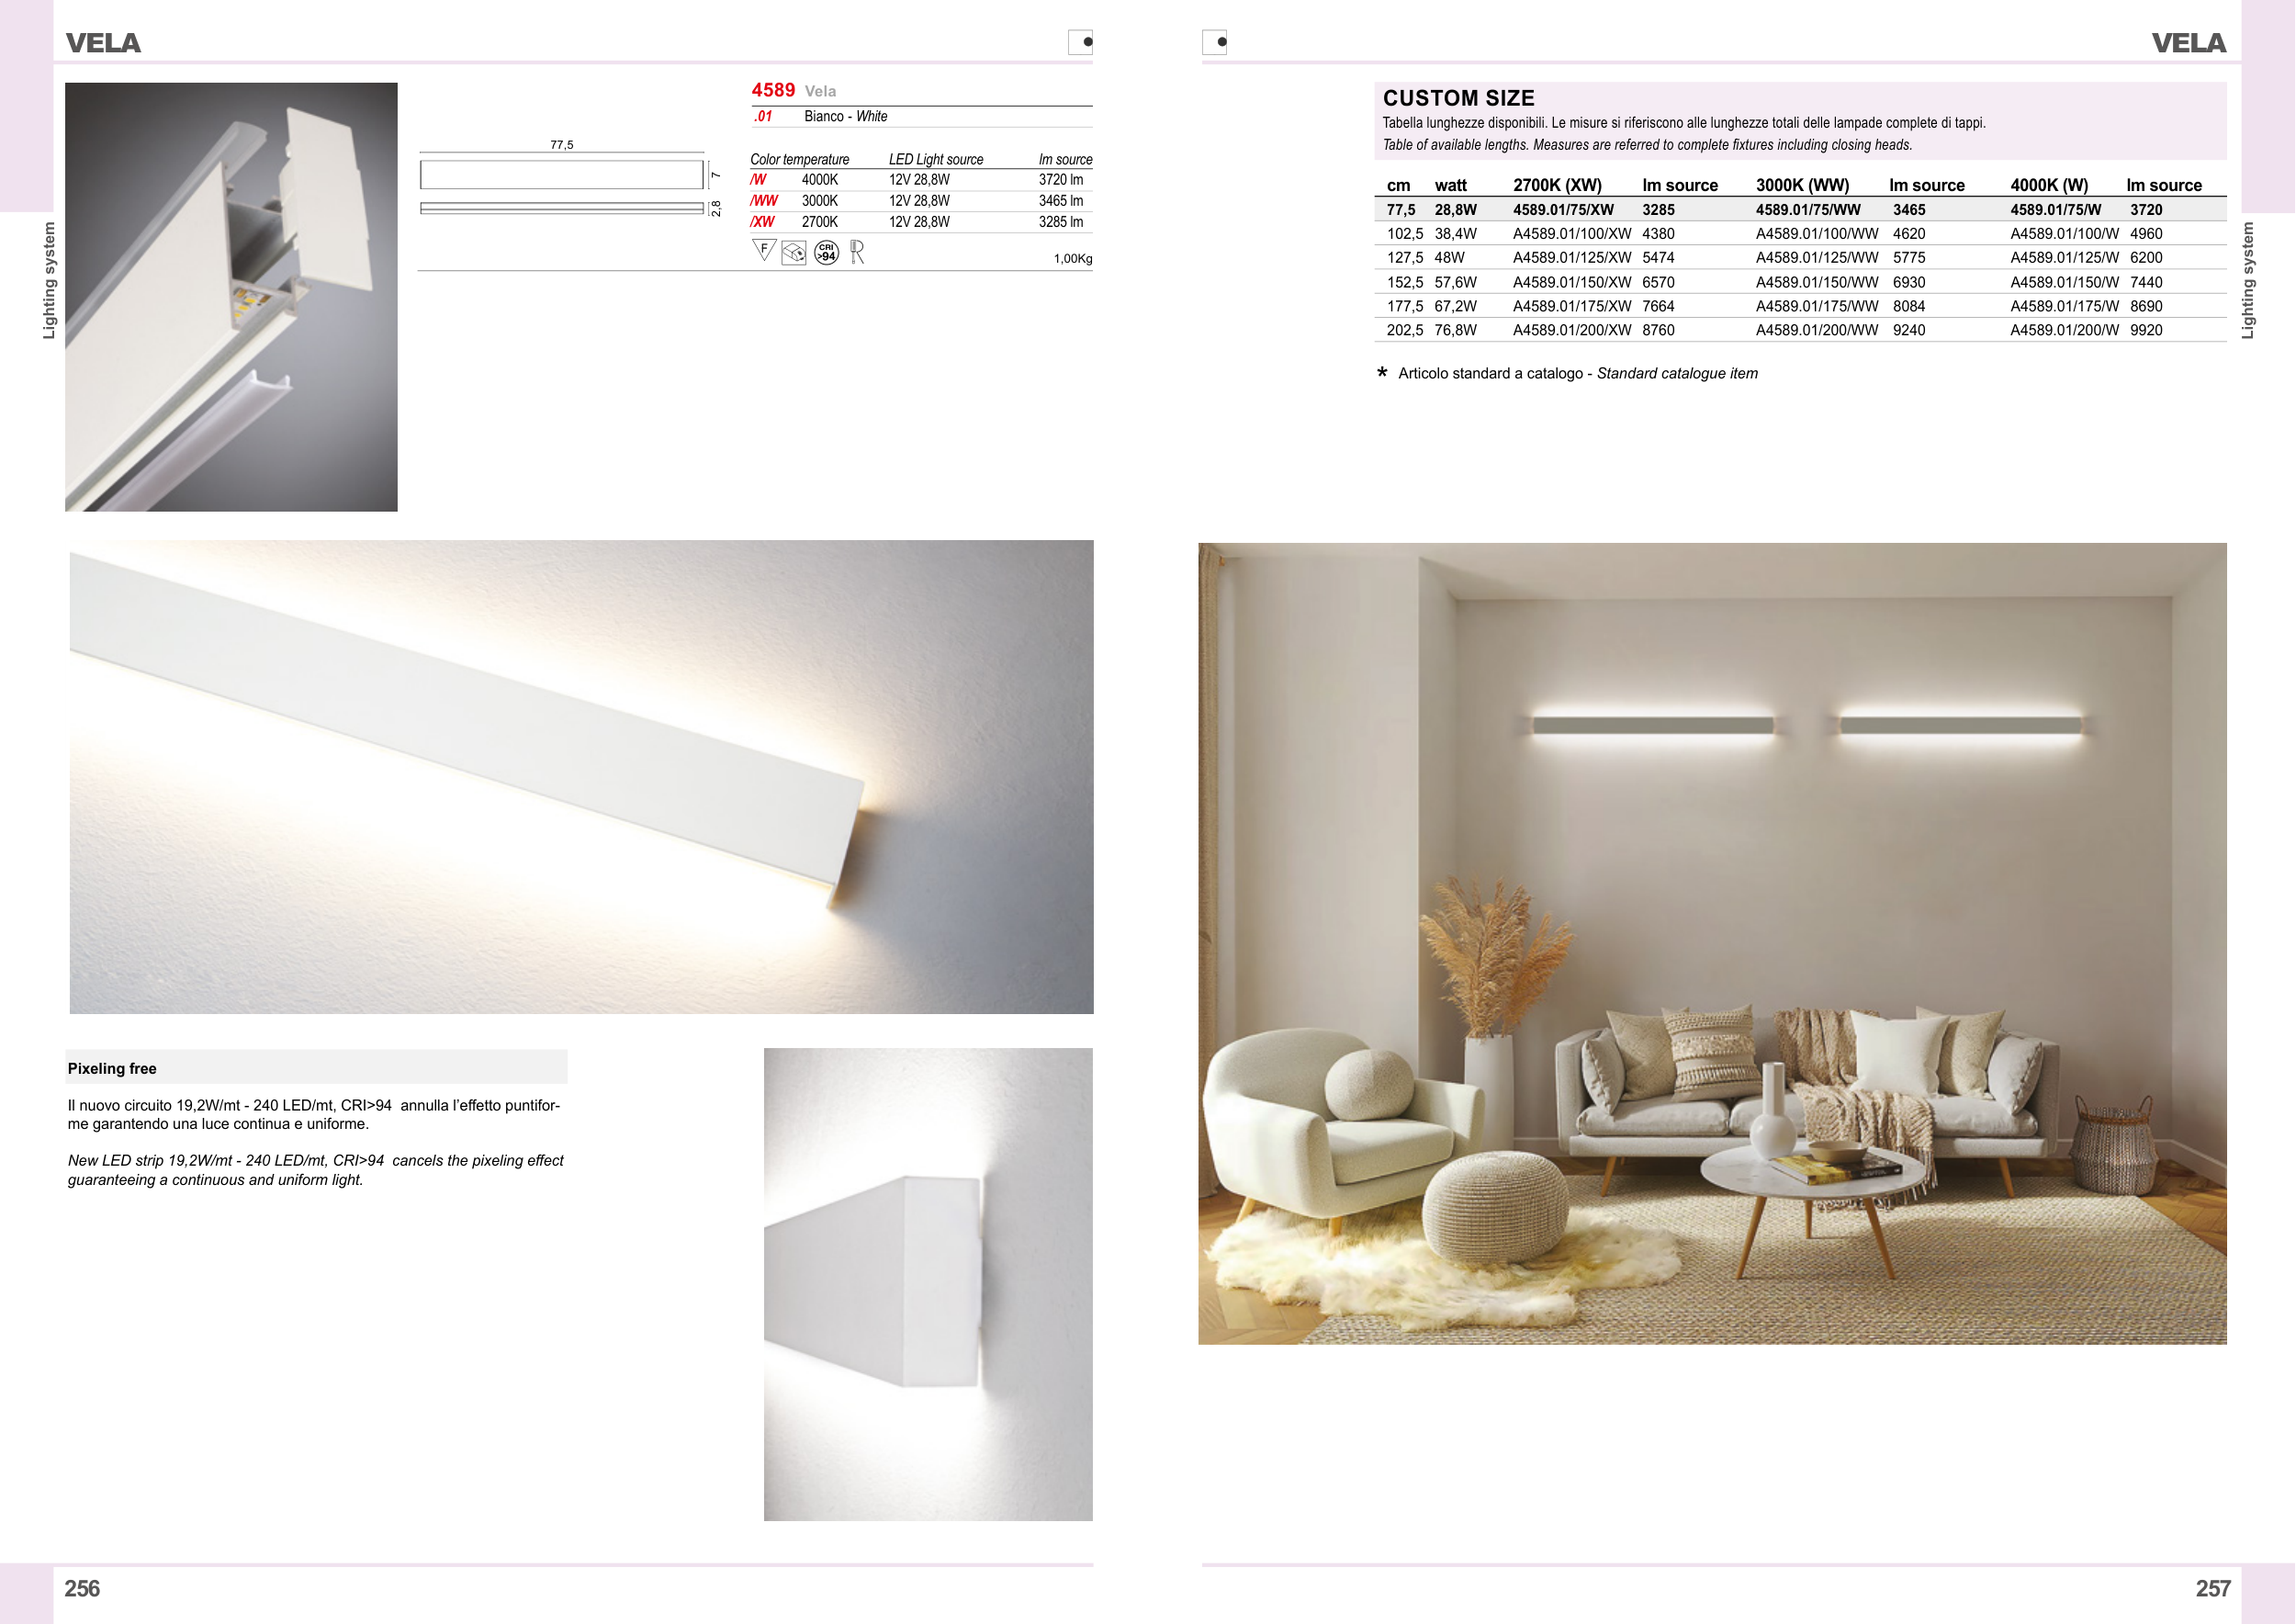
Task: Click the 2700K (XW) column header
Action: [x=1557, y=186]
